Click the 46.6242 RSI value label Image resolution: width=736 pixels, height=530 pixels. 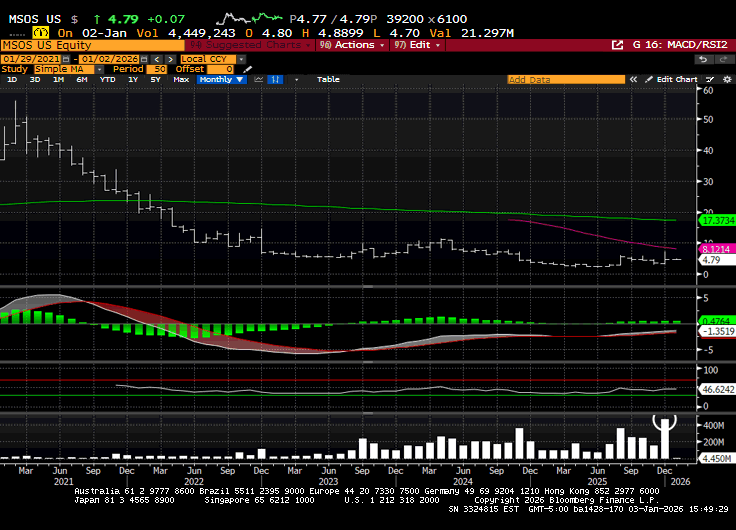(x=717, y=389)
